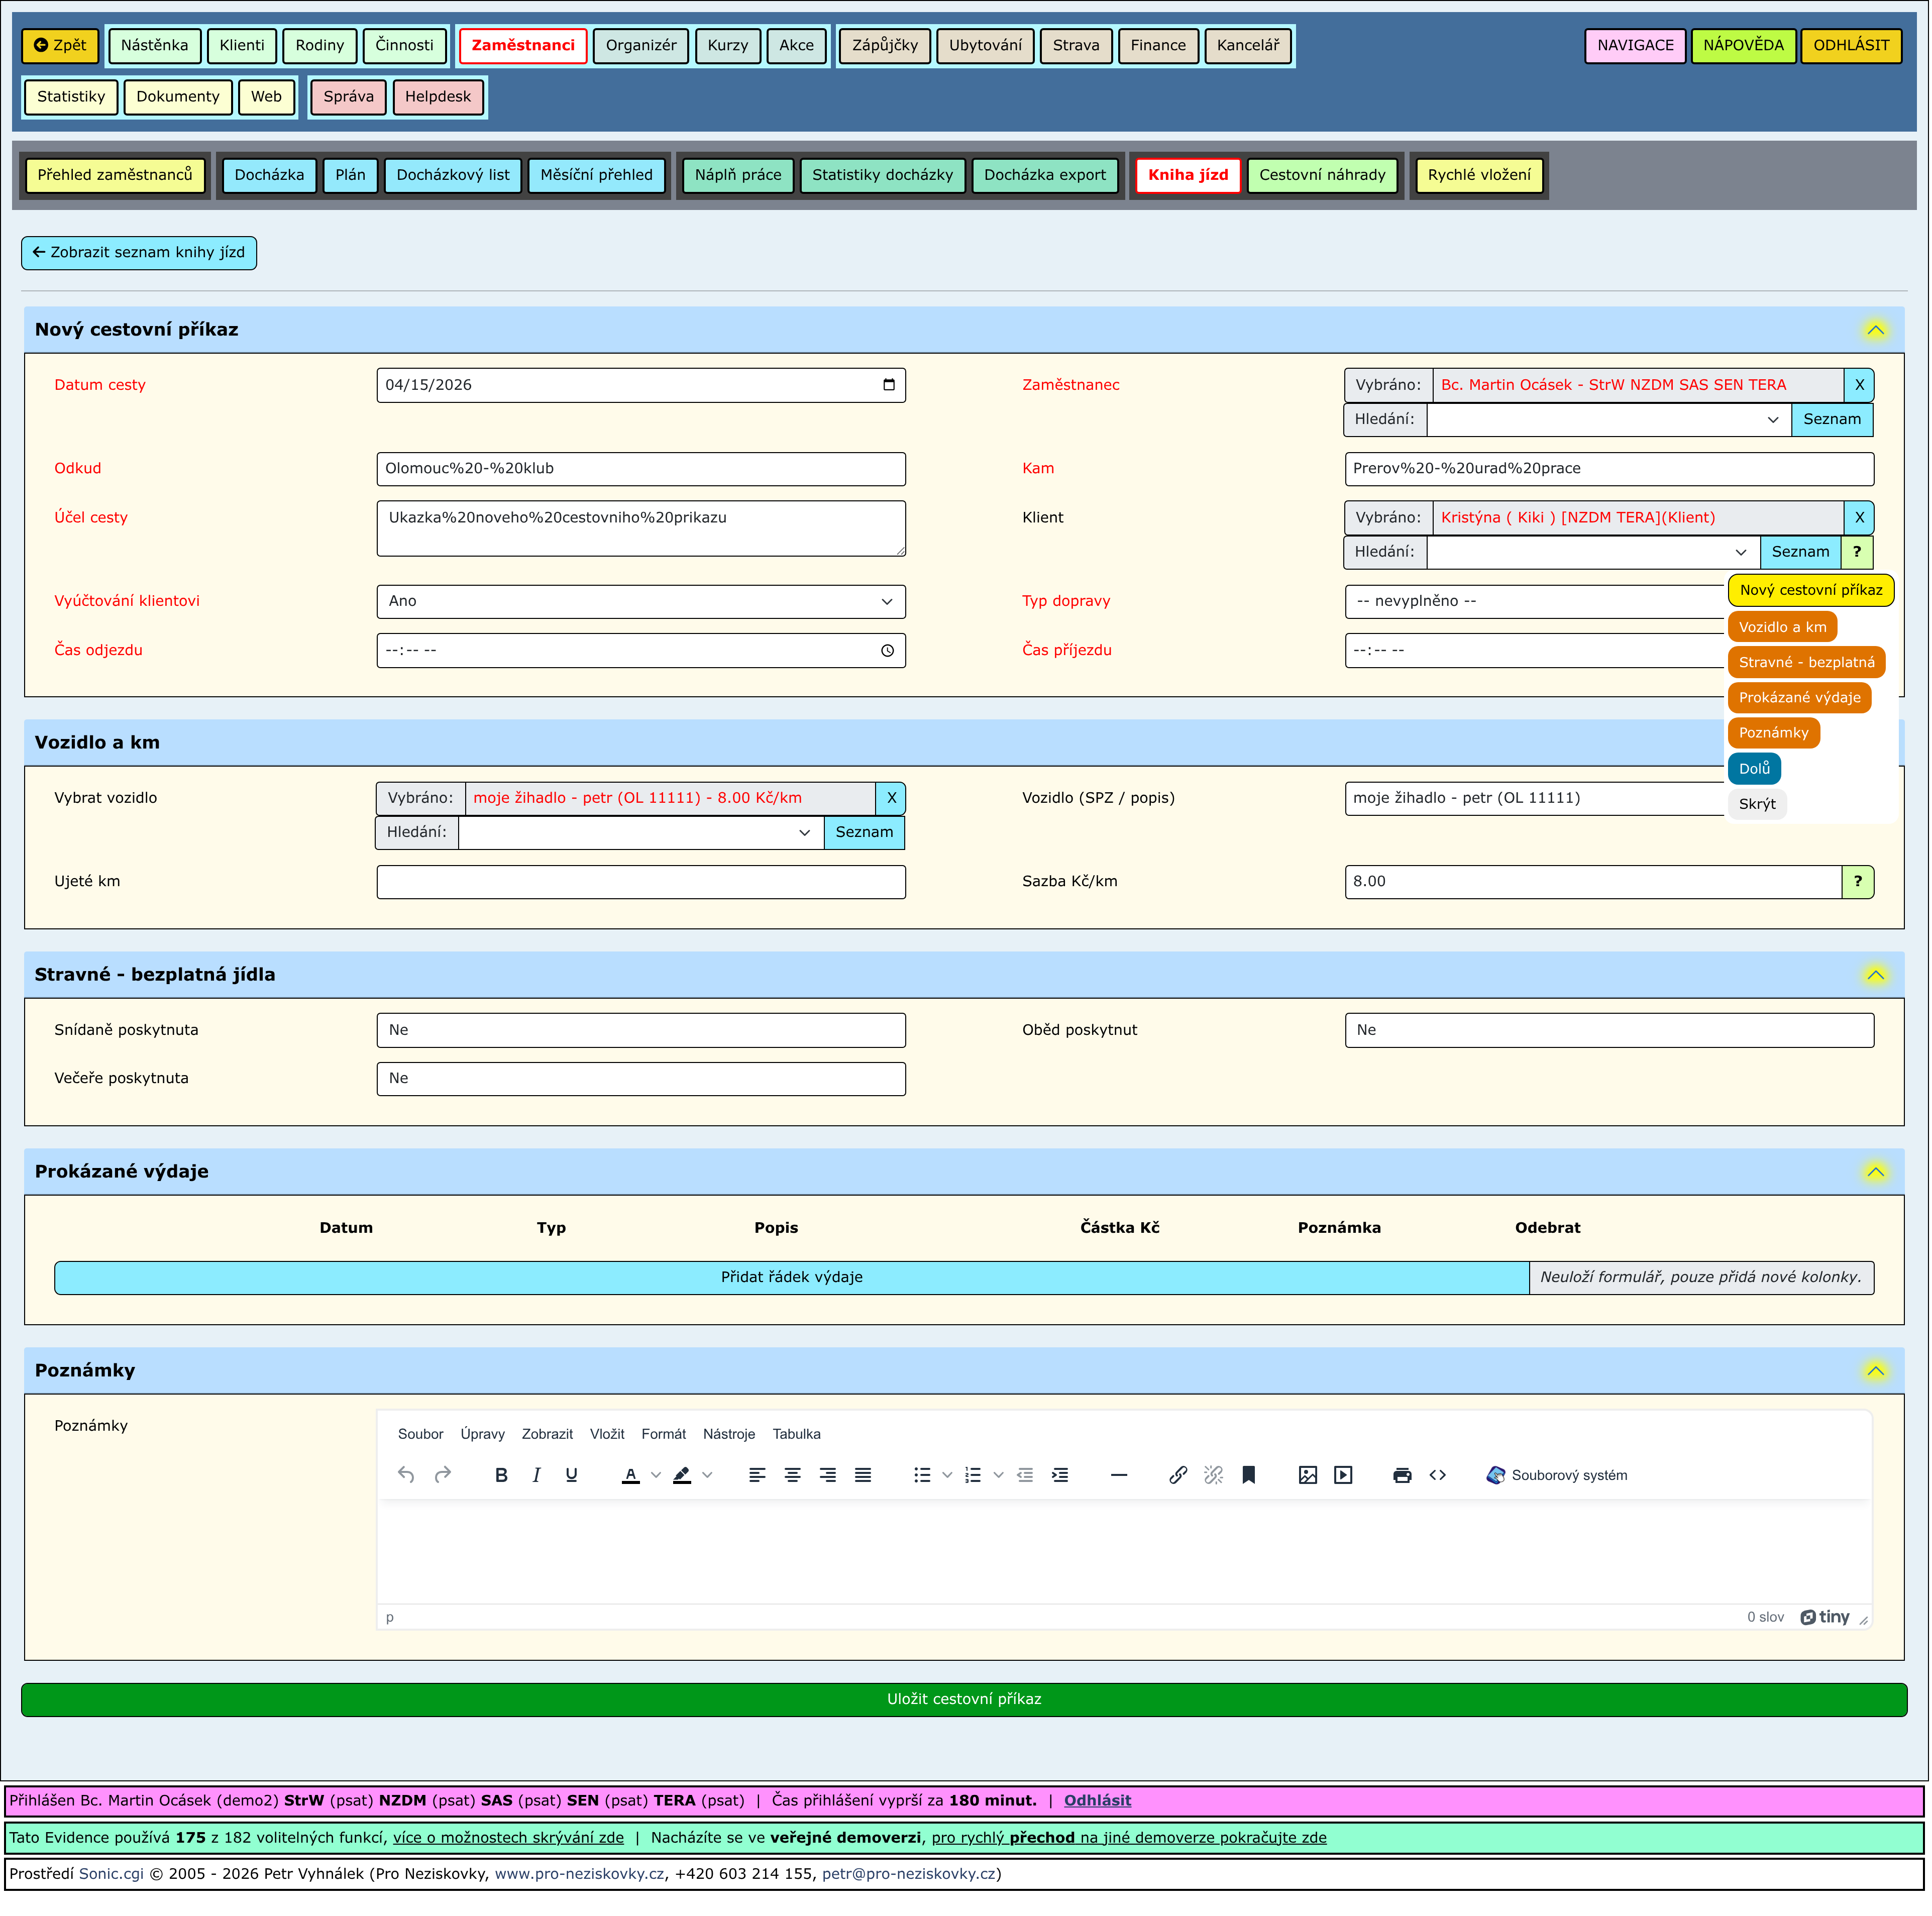This screenshot has height=1916, width=1932.
Task: Collapse the Poznámky section
Action: pyautogui.click(x=1876, y=1371)
